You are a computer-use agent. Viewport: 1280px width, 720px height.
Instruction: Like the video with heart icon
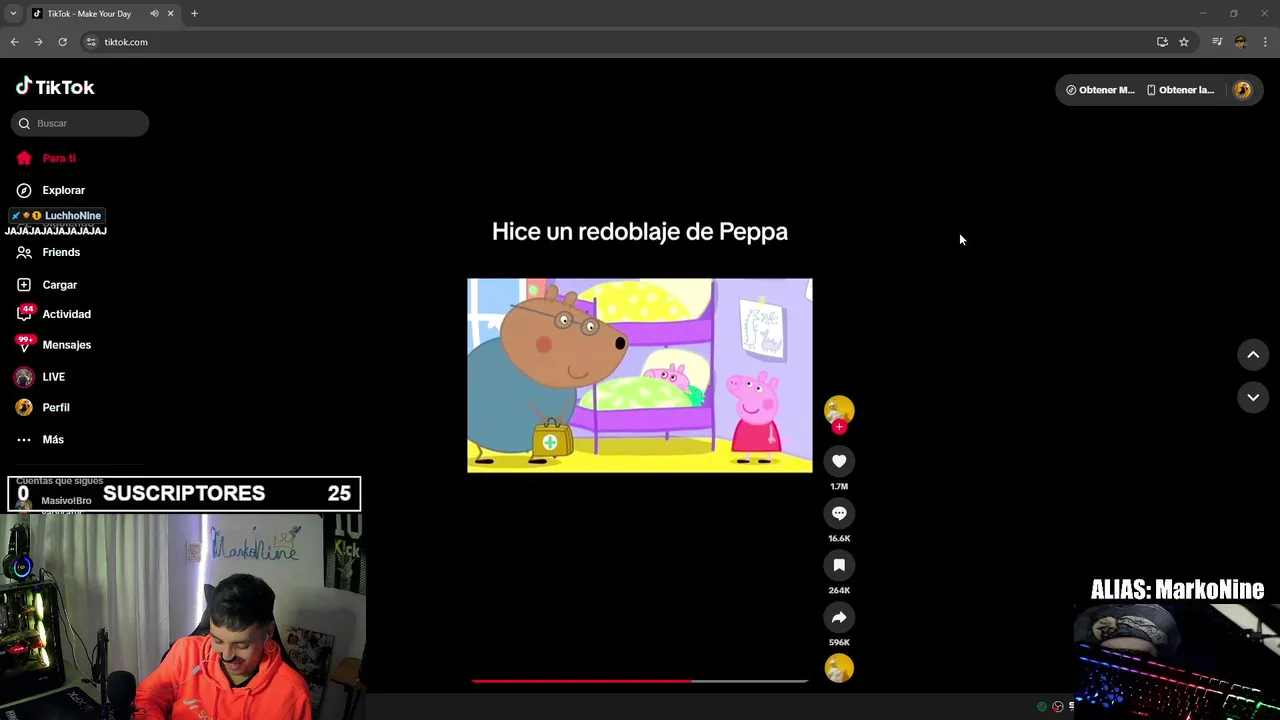[x=839, y=461]
